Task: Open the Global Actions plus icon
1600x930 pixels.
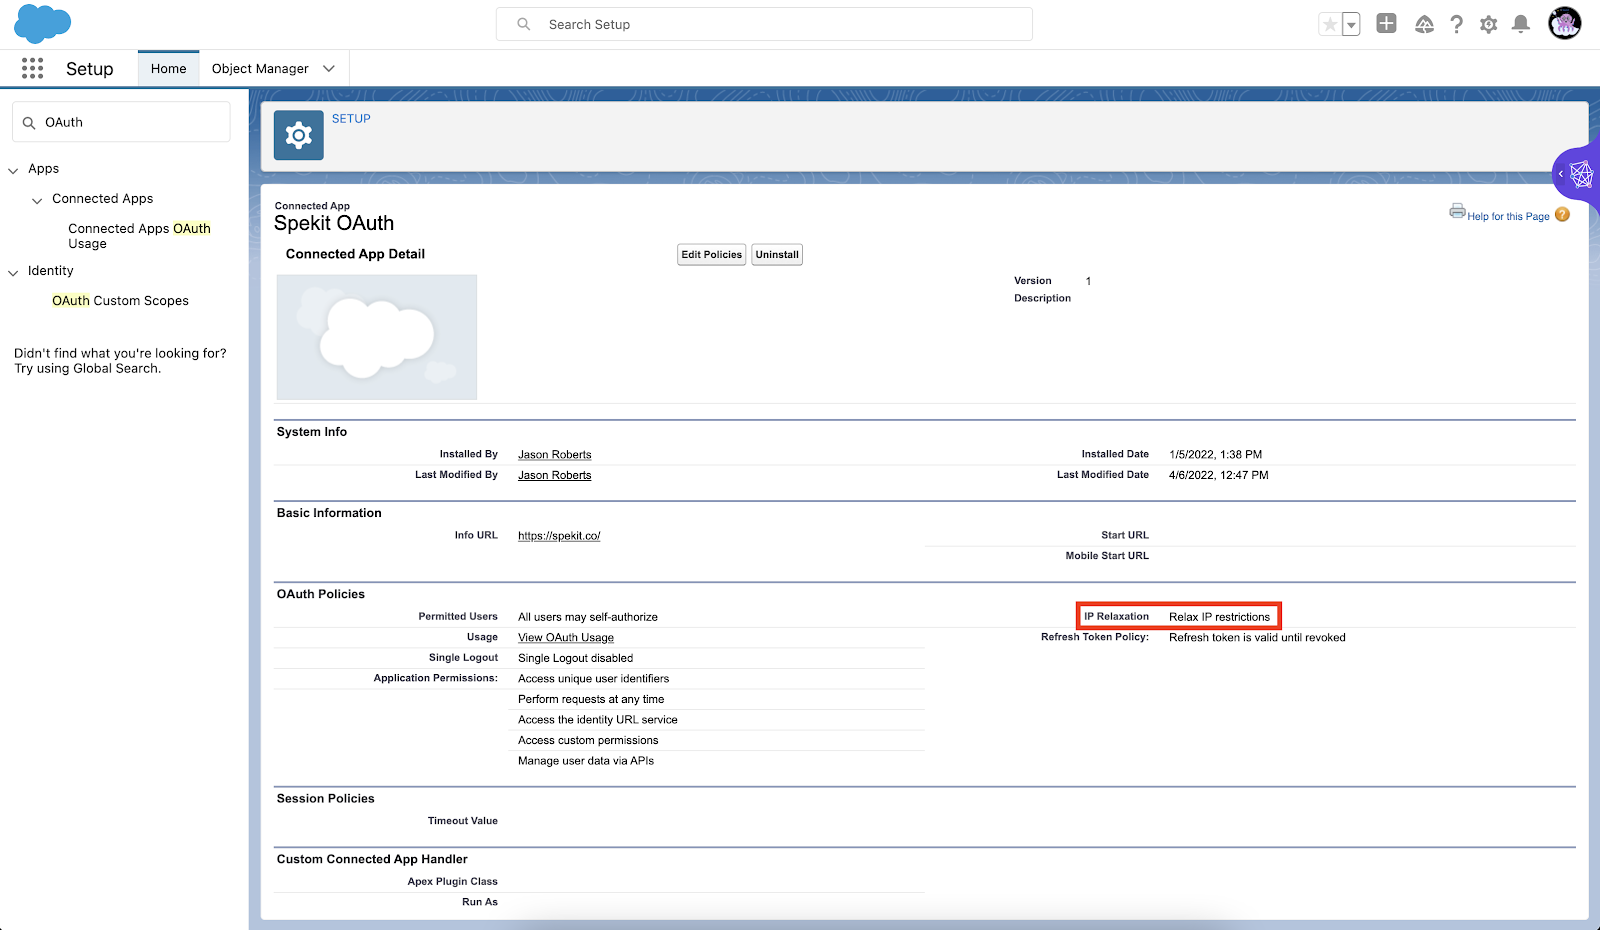Action: (1386, 24)
